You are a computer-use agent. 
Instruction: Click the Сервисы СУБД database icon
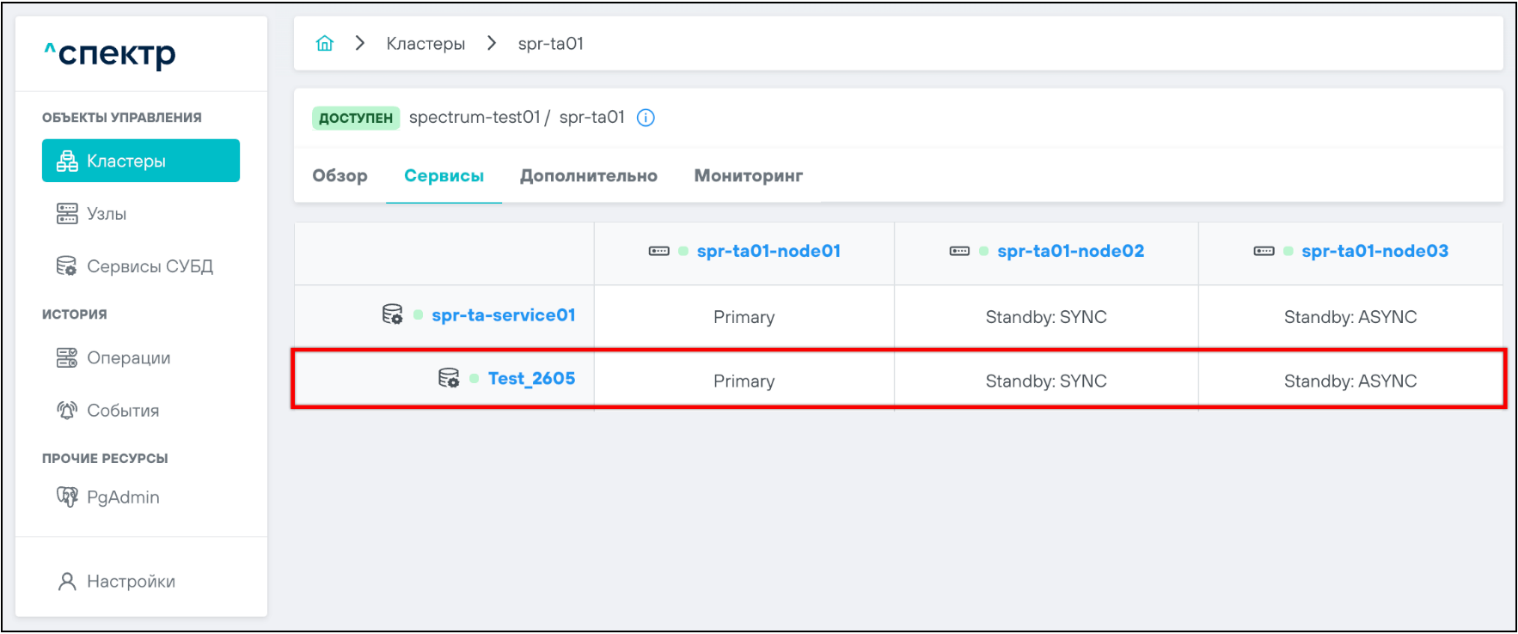[66, 267]
